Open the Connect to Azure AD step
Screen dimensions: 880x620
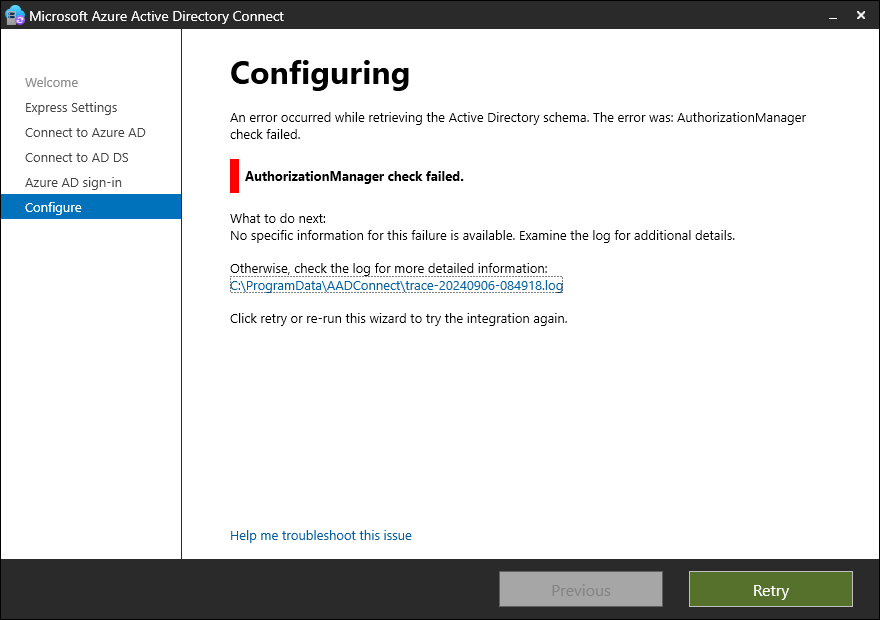pyautogui.click(x=85, y=132)
